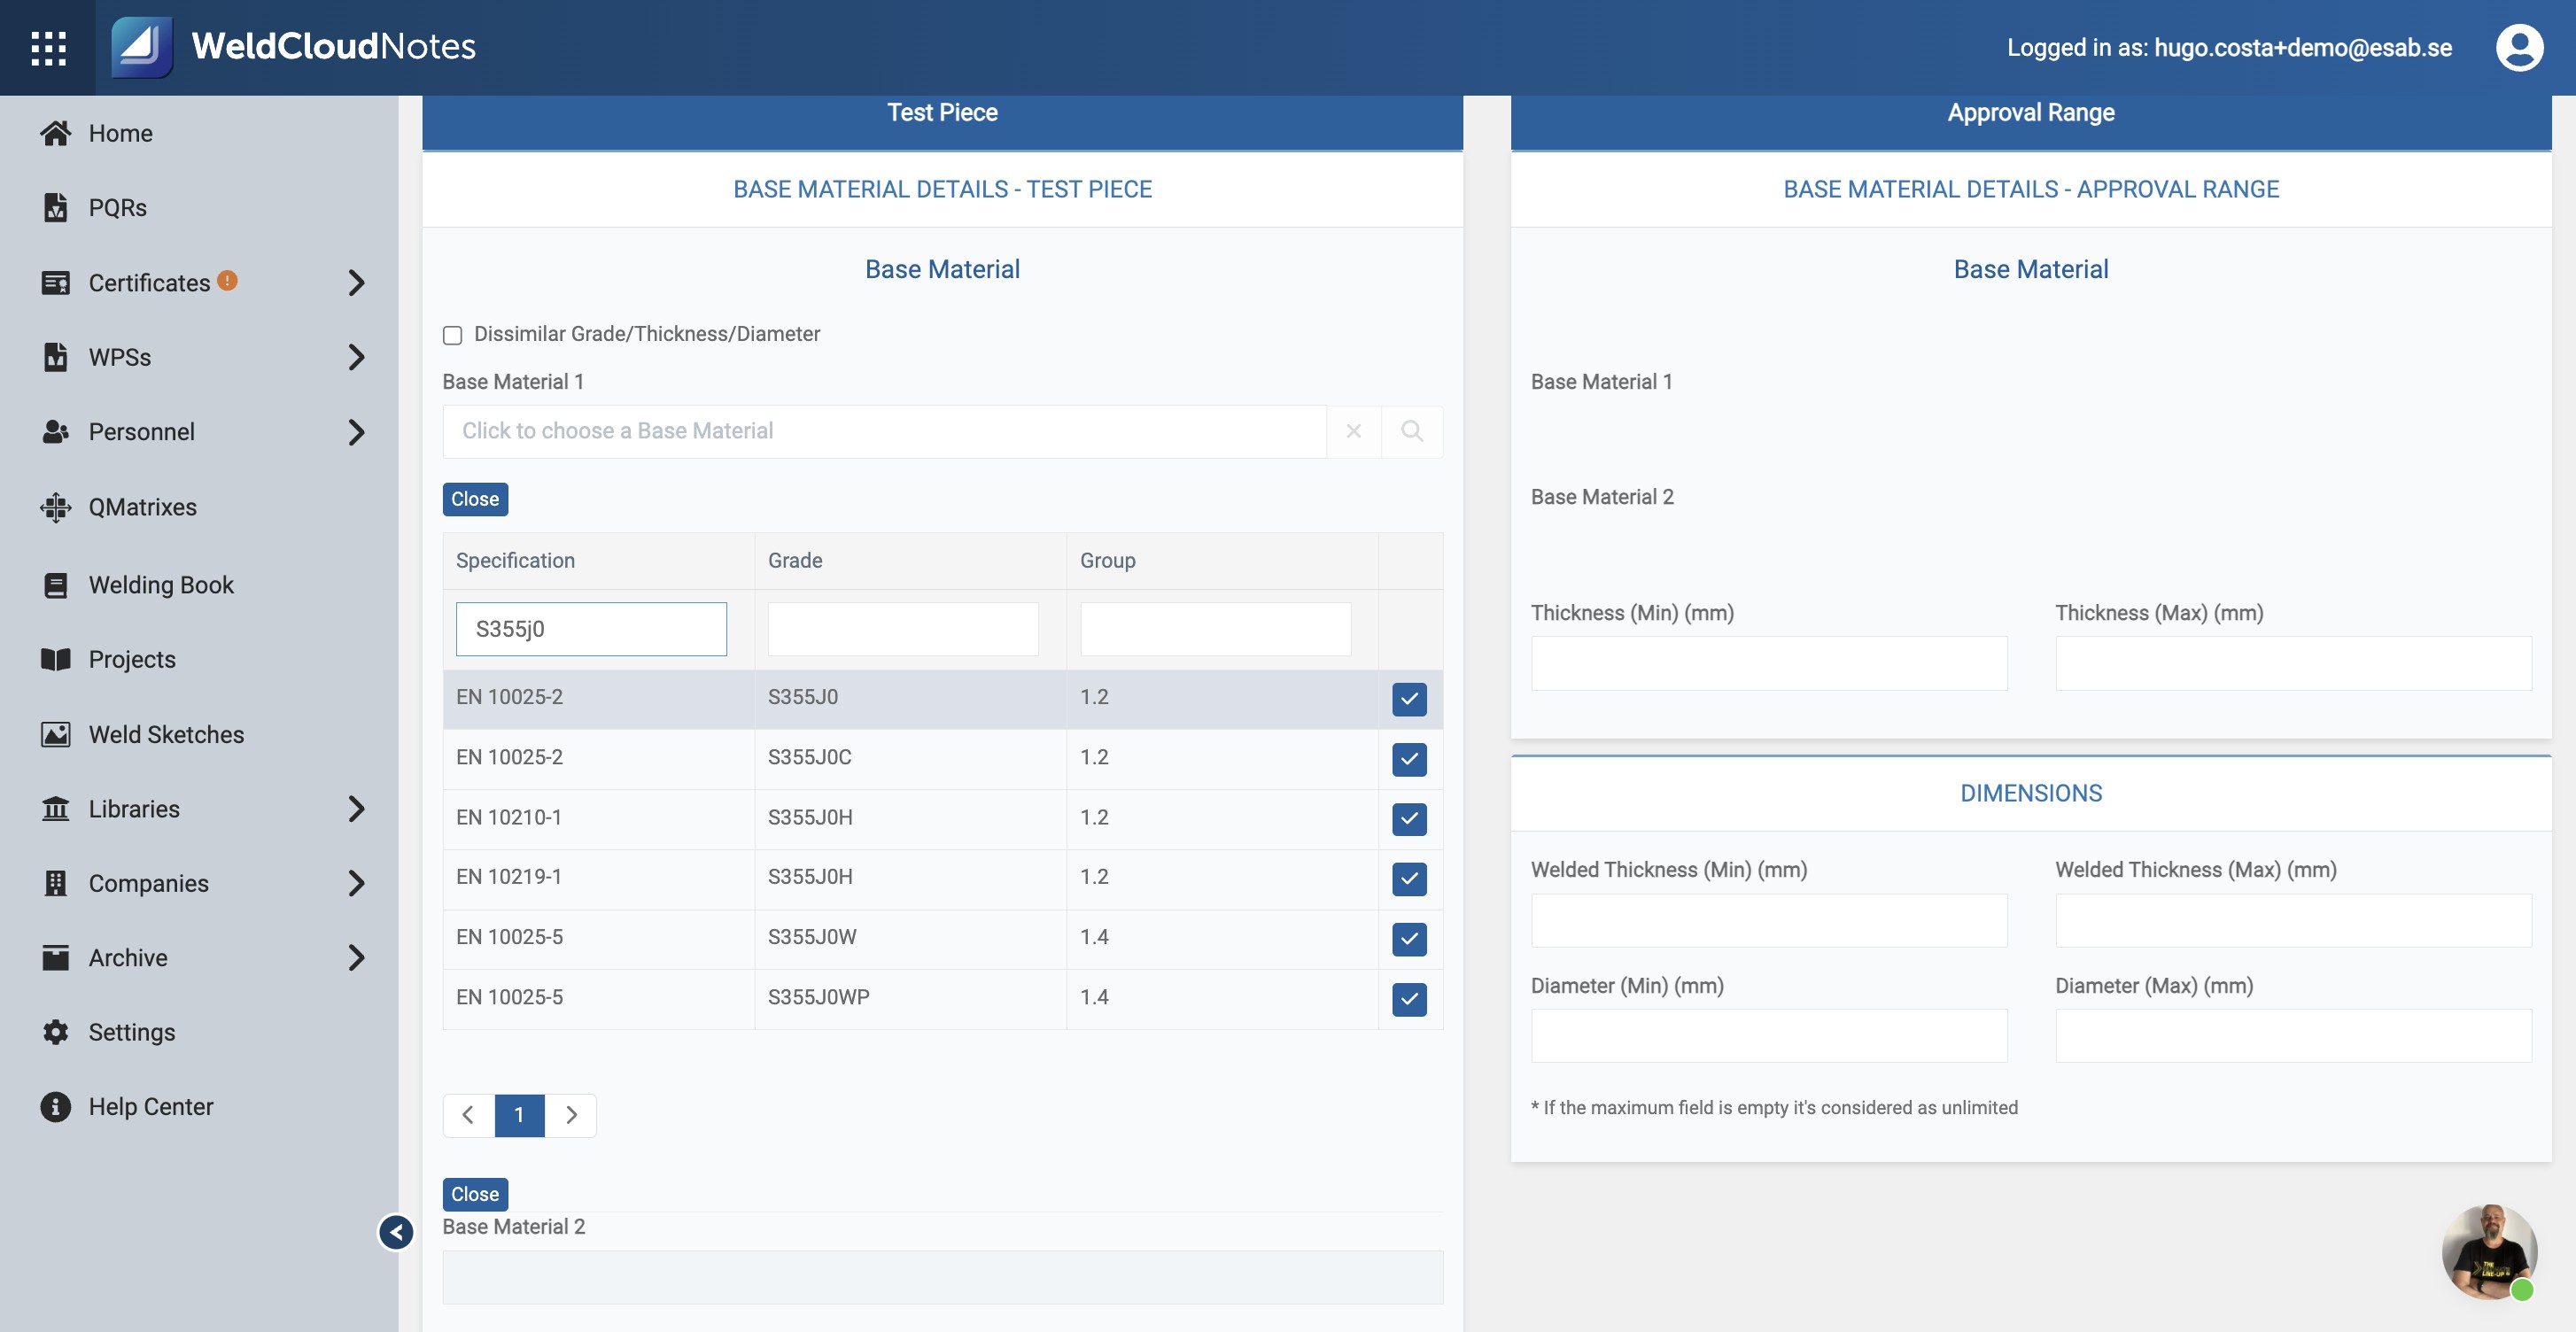Viewport: 2576px width, 1332px height.
Task: Select the EN 10210-1 S355J0H row checkmark
Action: 1409,819
